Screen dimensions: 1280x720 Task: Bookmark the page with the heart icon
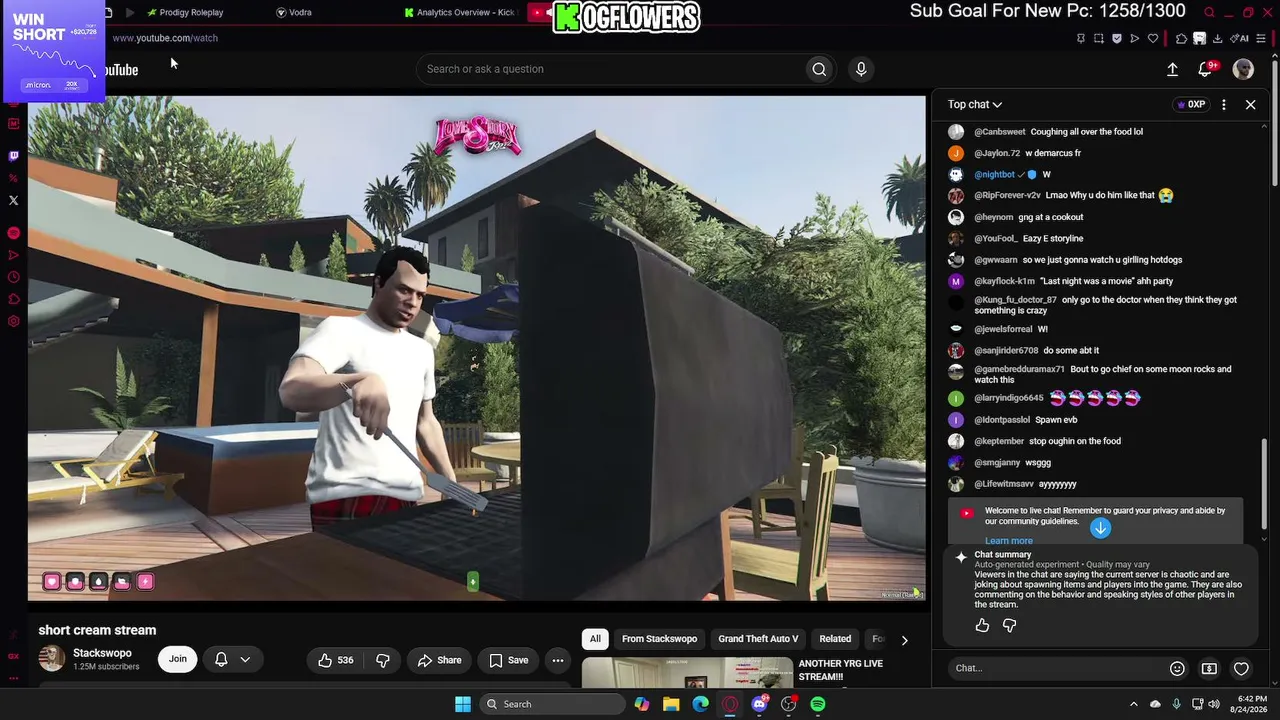tap(1153, 39)
